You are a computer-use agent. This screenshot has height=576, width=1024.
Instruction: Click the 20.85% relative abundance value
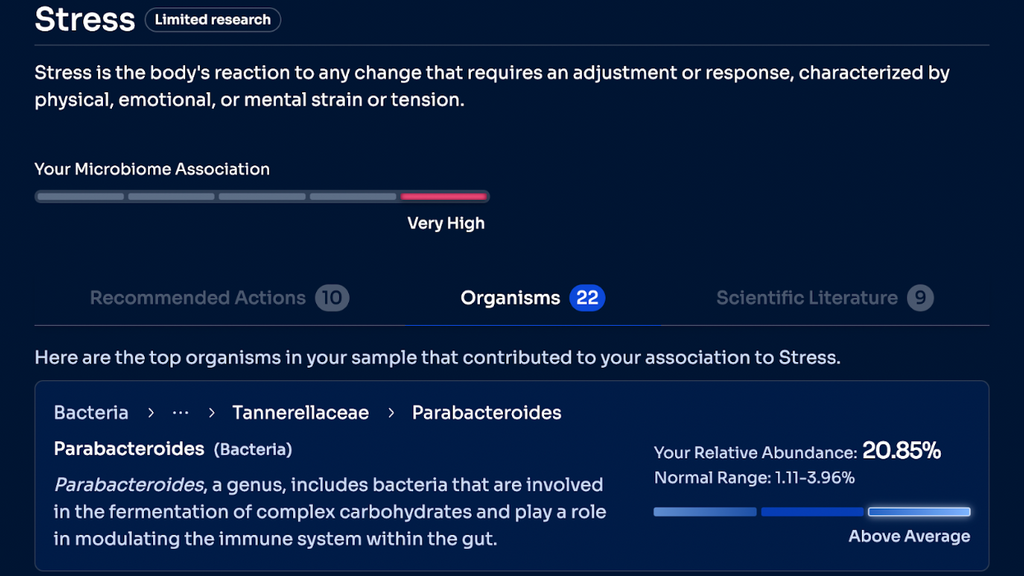(x=901, y=451)
